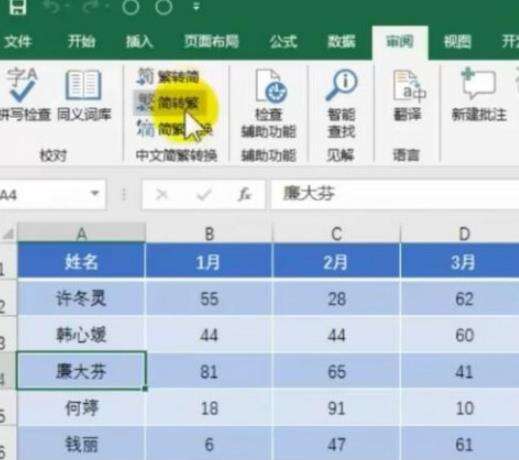Select 何婷's 3月 value 10
This screenshot has width=519, height=460.
pyautogui.click(x=460, y=407)
